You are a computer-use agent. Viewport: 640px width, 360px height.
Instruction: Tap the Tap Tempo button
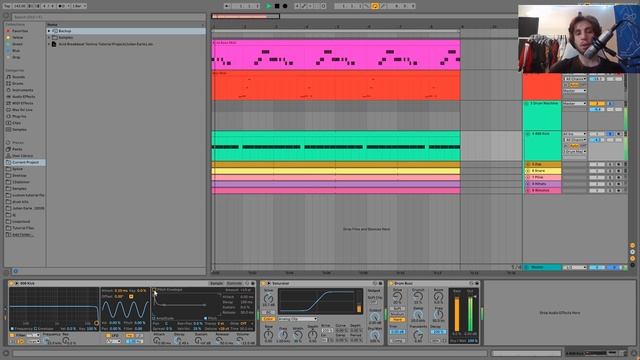point(7,6)
